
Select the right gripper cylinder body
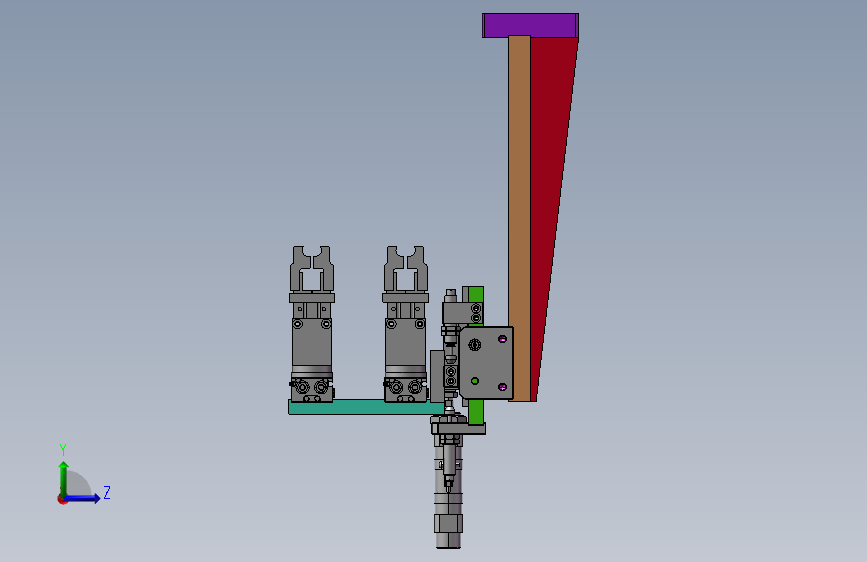pyautogui.click(x=405, y=343)
